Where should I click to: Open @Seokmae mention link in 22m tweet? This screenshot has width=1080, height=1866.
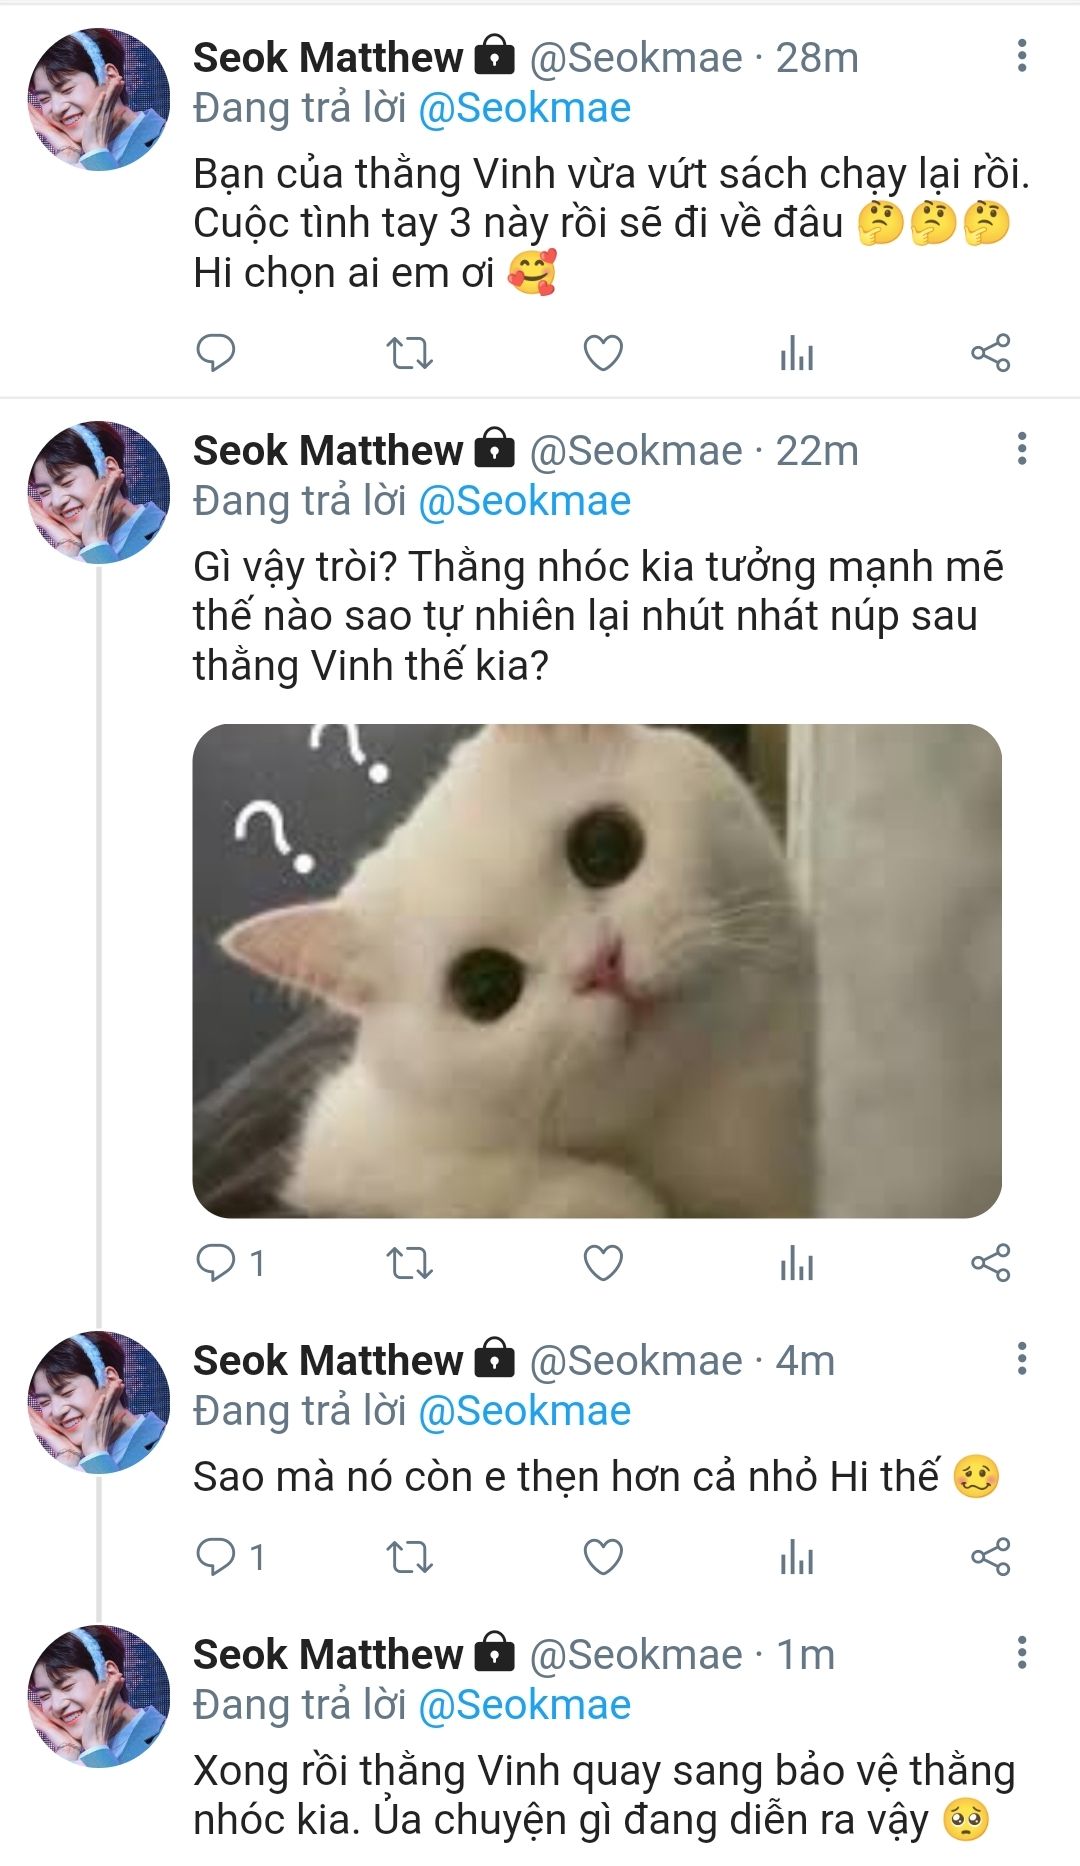tap(524, 501)
